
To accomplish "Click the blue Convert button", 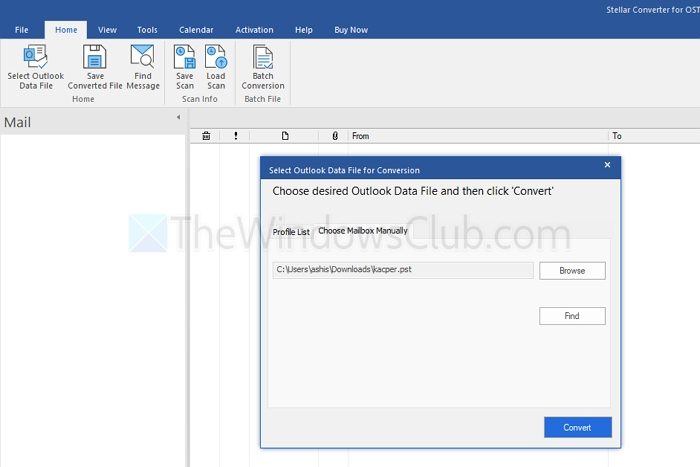I will [x=577, y=427].
